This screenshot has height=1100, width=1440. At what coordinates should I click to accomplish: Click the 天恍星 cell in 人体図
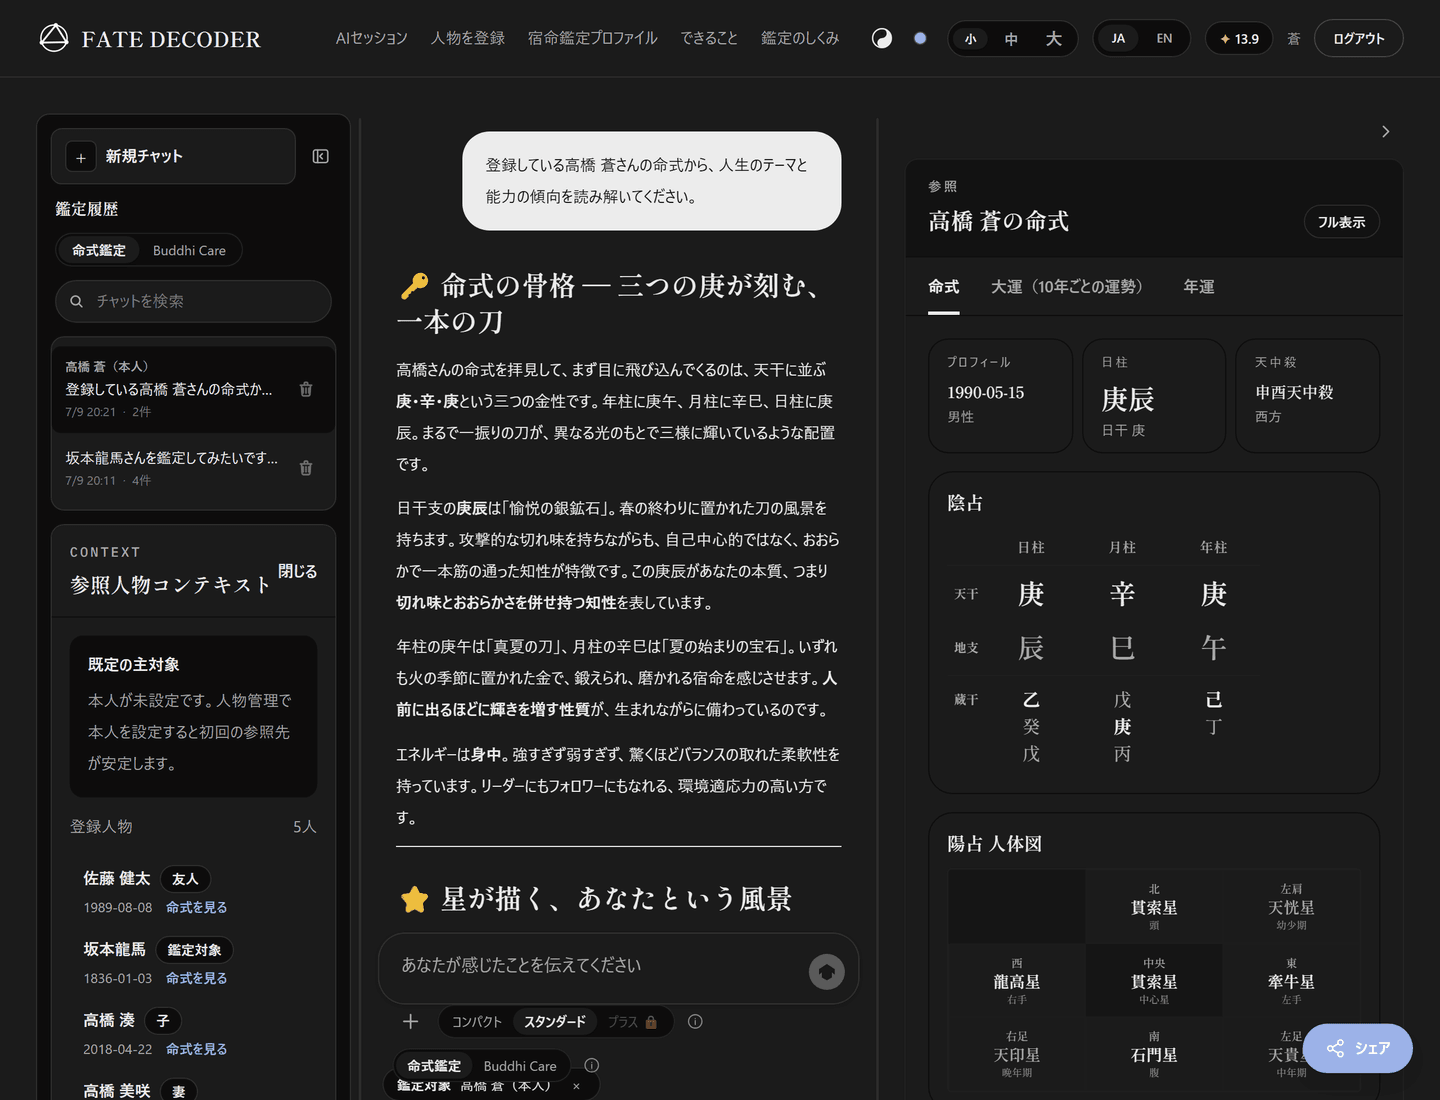(1291, 907)
